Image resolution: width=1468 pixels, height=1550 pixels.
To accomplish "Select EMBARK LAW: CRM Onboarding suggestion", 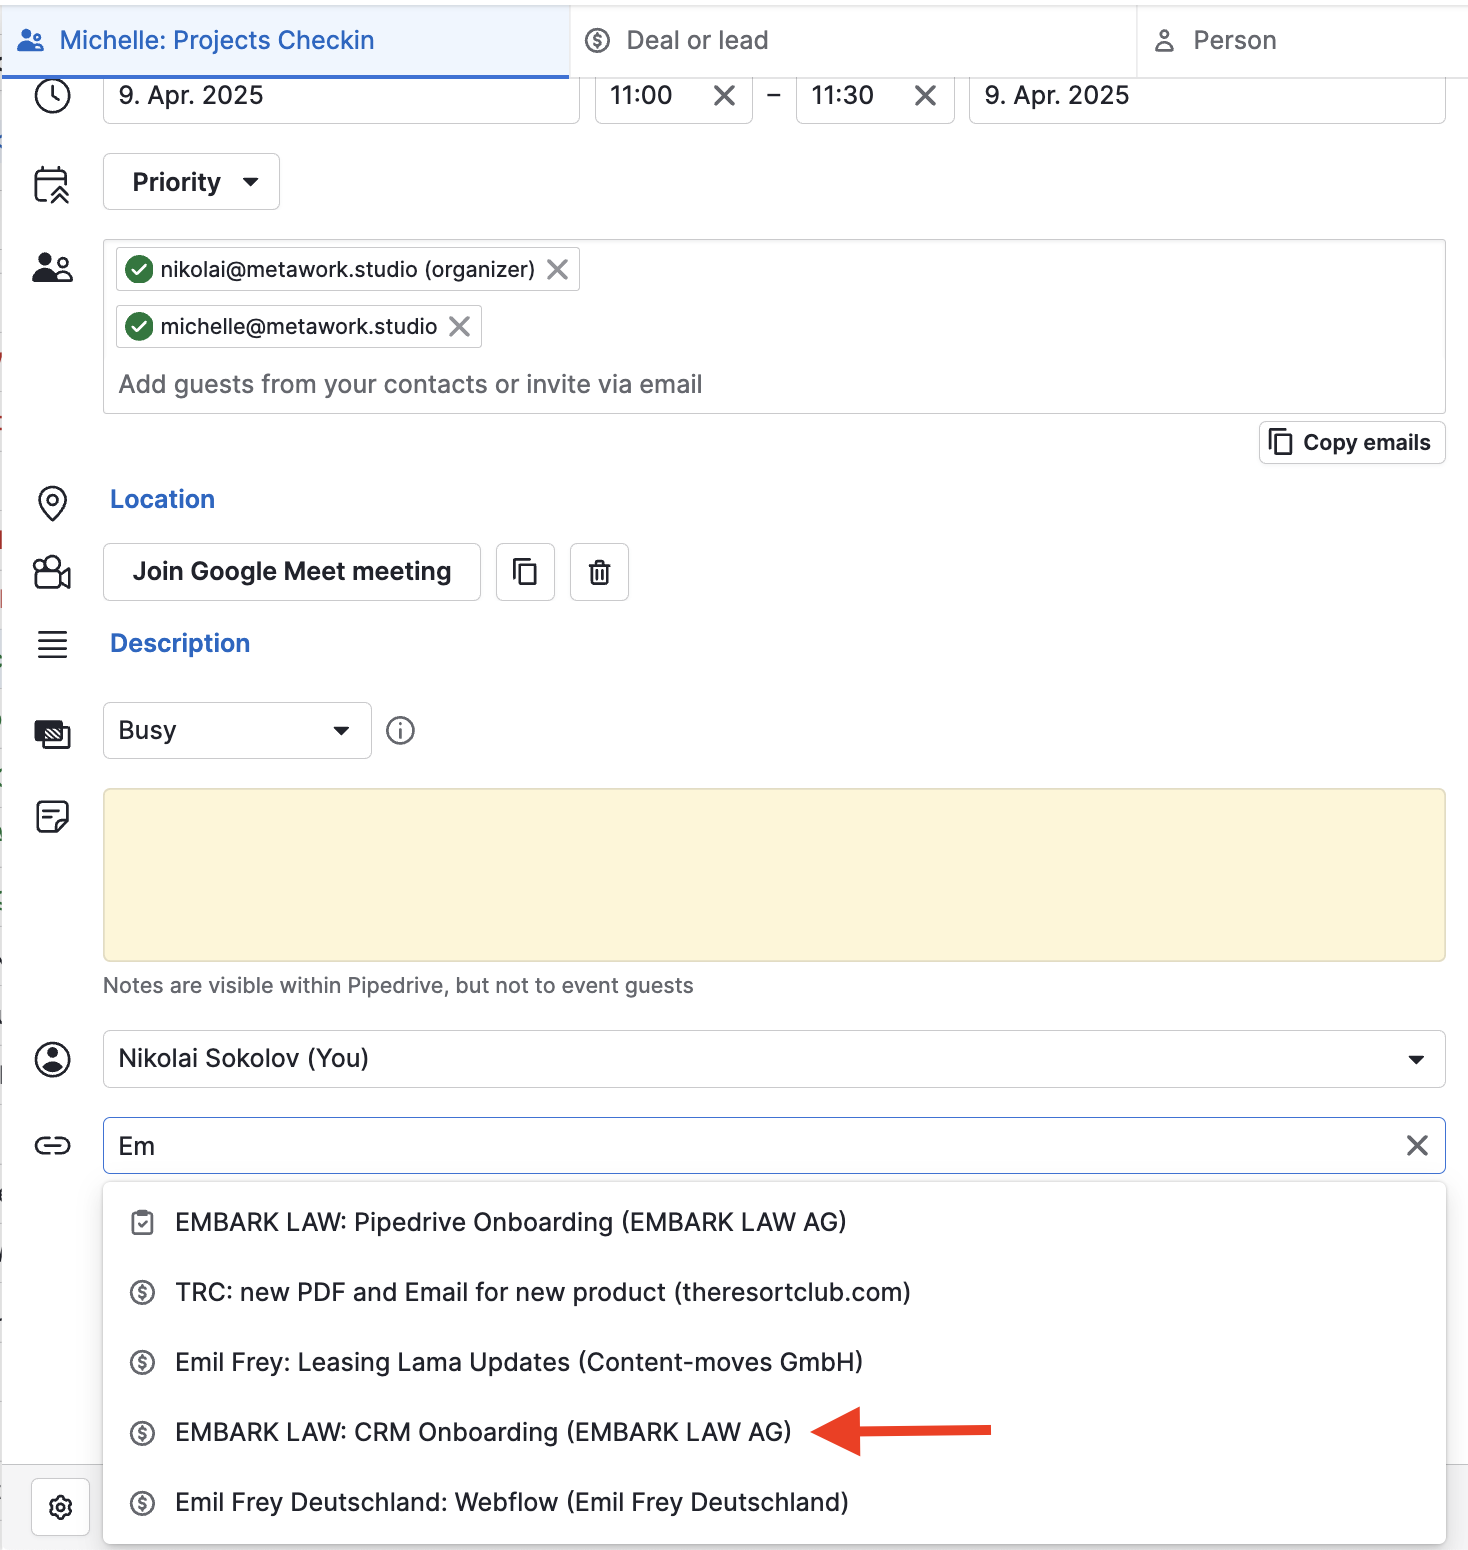I will (x=483, y=1432).
